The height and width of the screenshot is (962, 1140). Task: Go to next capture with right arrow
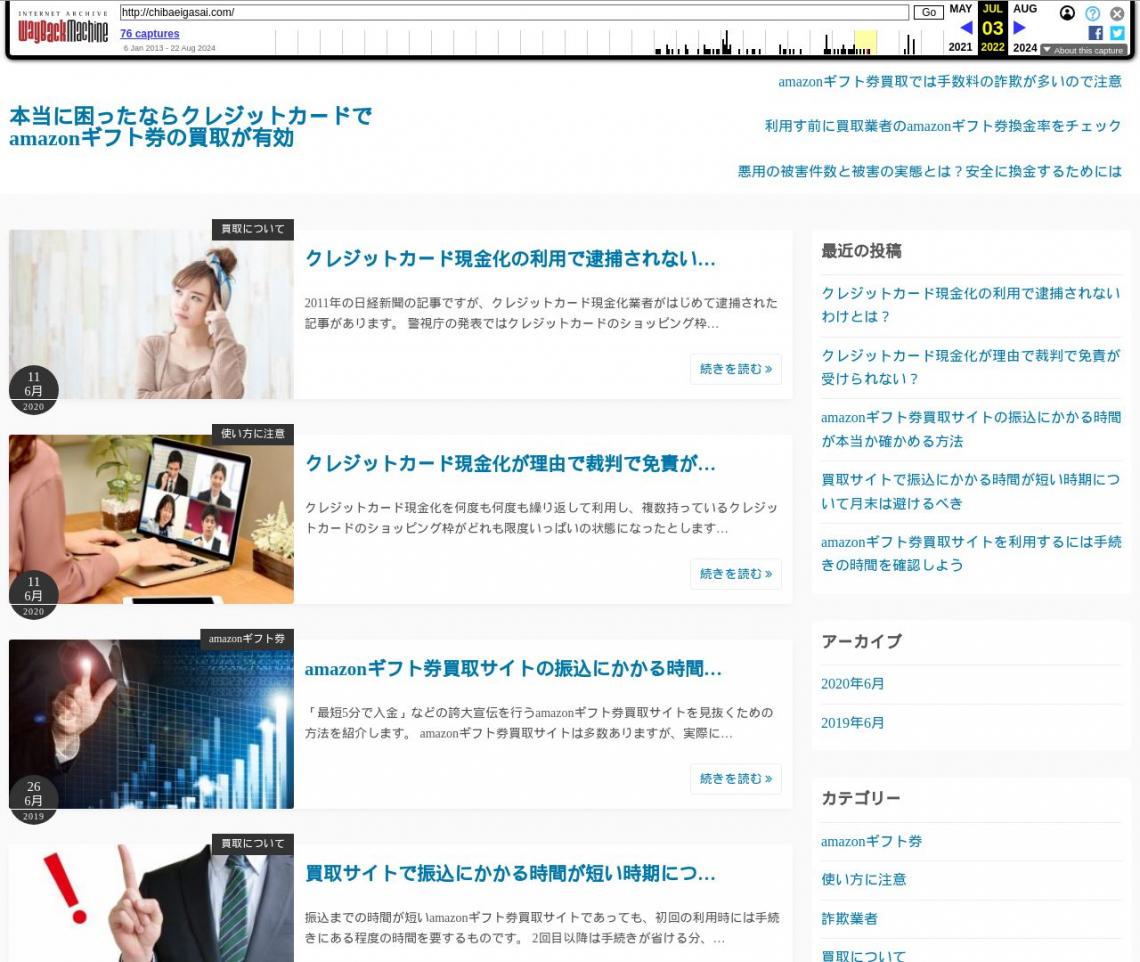1019,28
